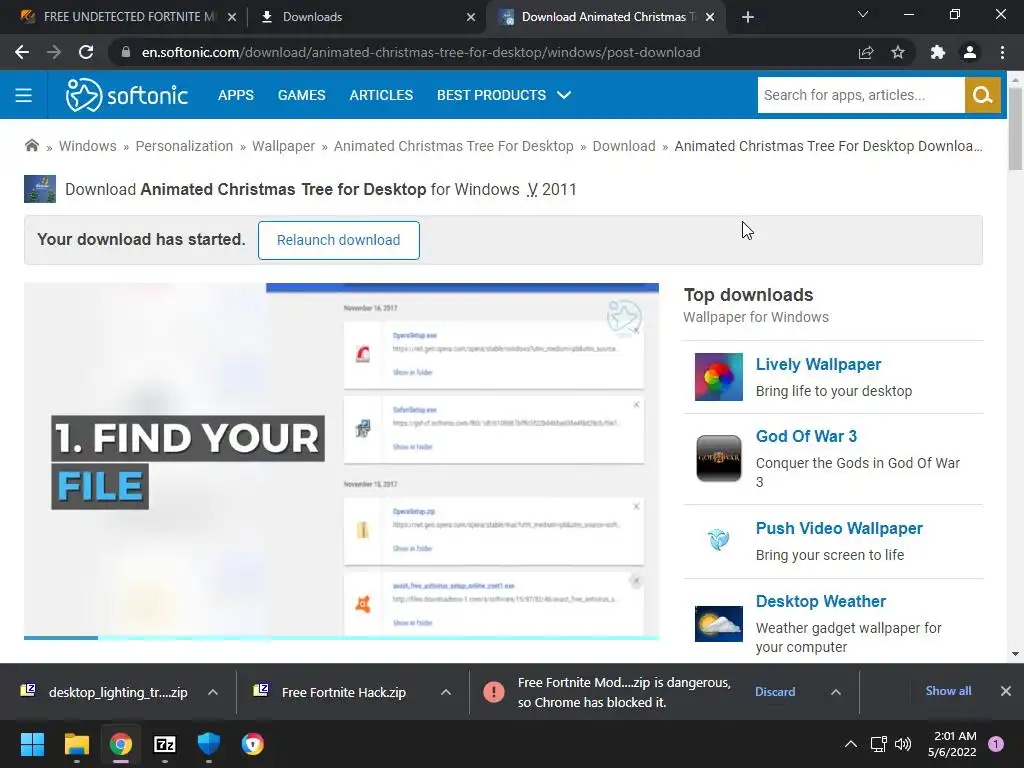
Task: Seek on the video progress bar
Action: click(341, 637)
